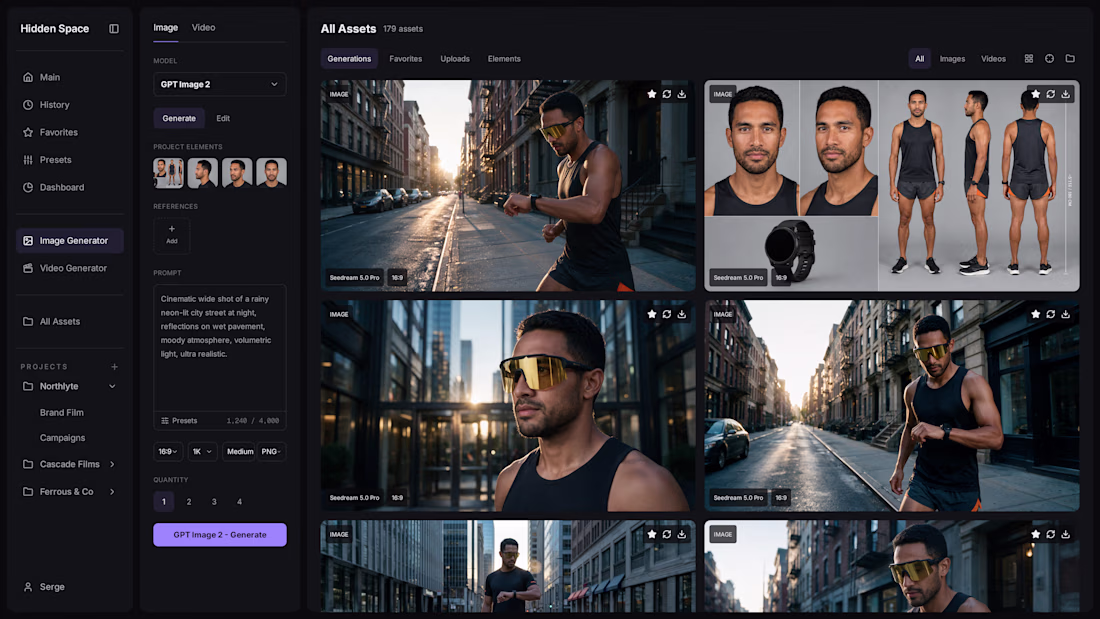
Task: Collapse the Northlyte project chevron
Action: coord(112,387)
